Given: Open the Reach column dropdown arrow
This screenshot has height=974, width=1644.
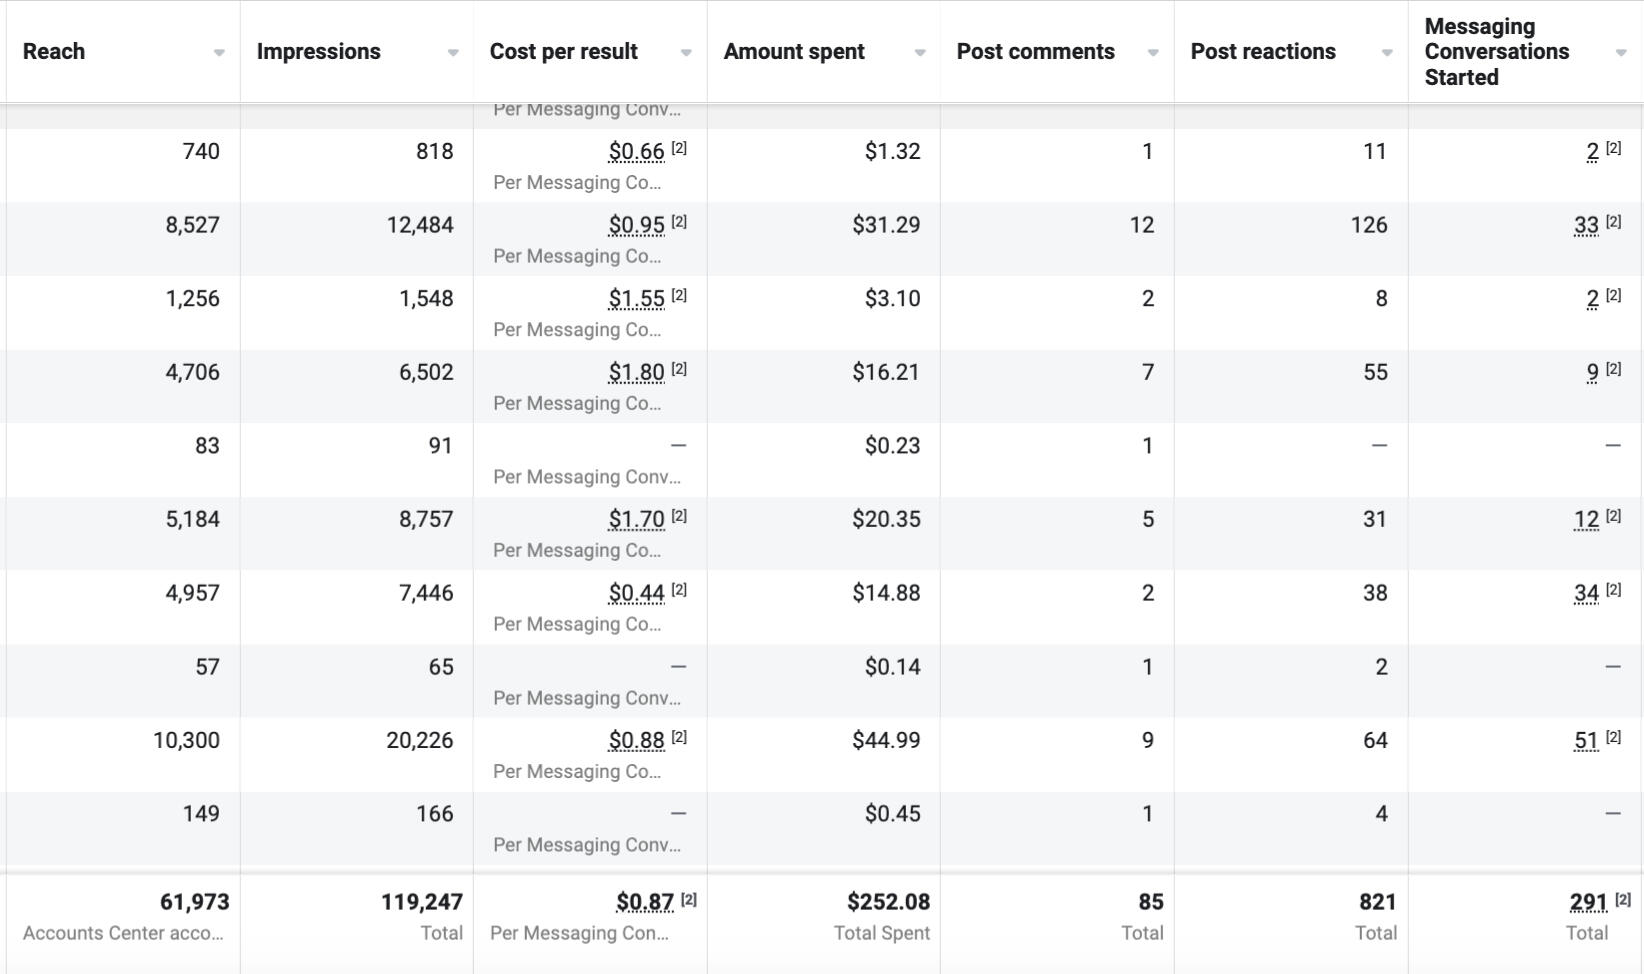Looking at the screenshot, I should click(219, 53).
